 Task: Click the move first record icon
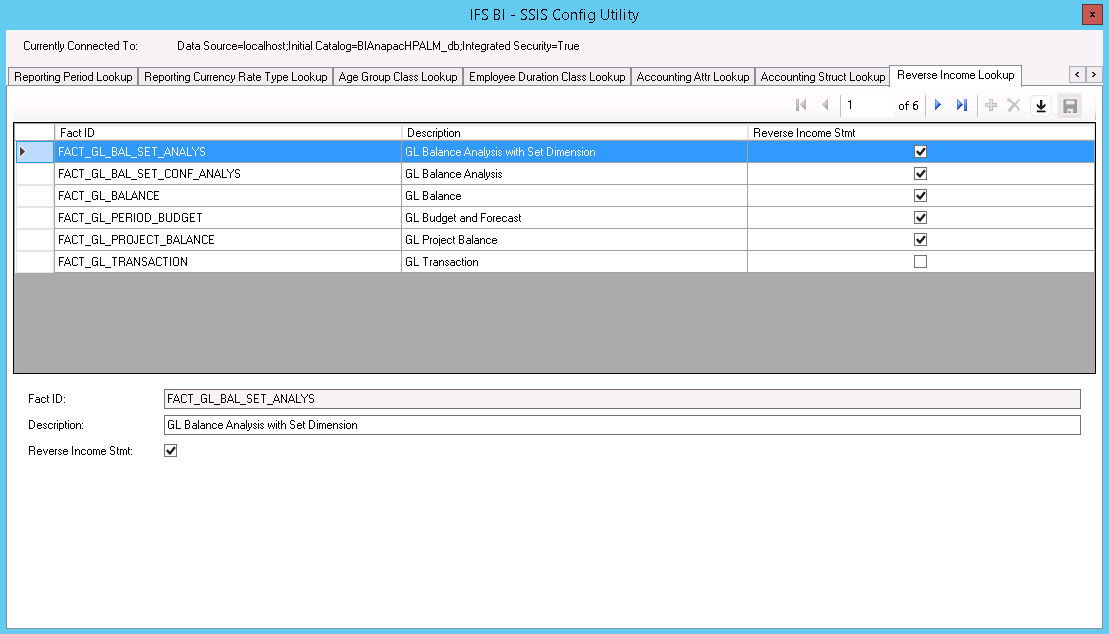tap(801, 105)
